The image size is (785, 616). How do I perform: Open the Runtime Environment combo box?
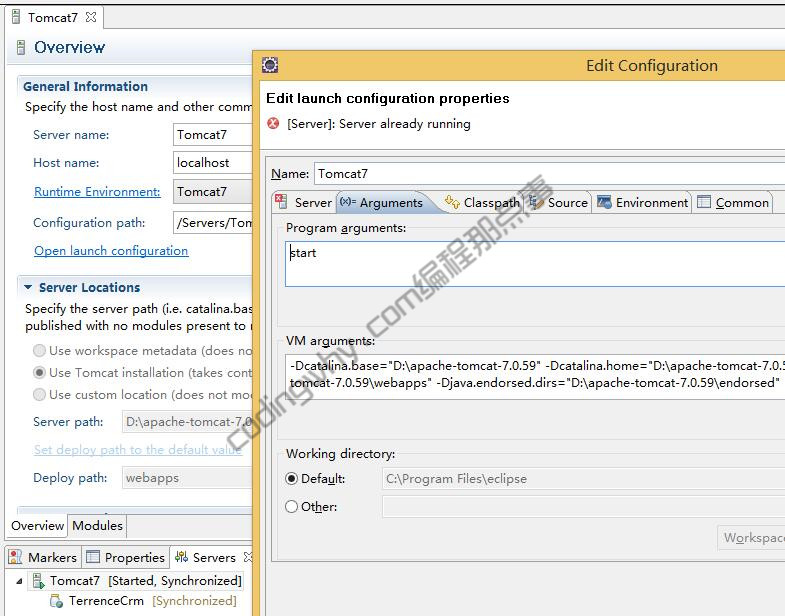tap(213, 192)
